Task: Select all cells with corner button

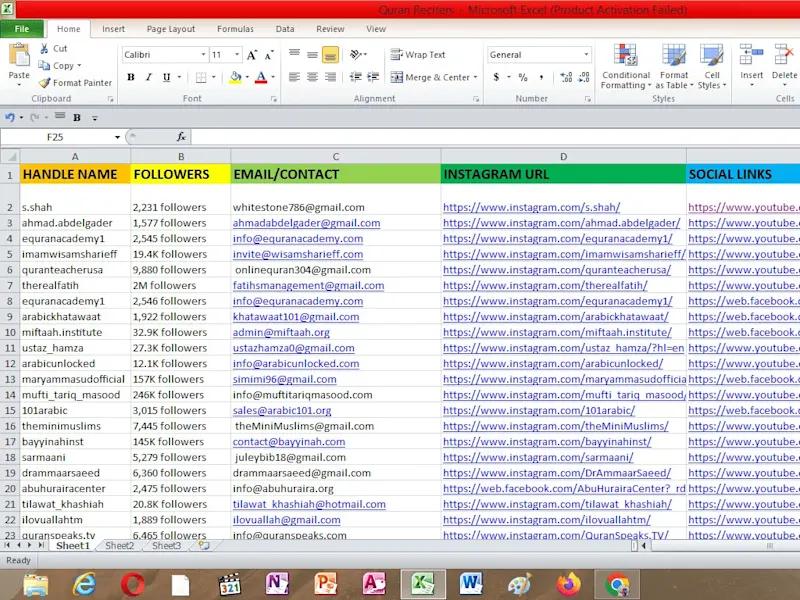Action: [x=10, y=157]
